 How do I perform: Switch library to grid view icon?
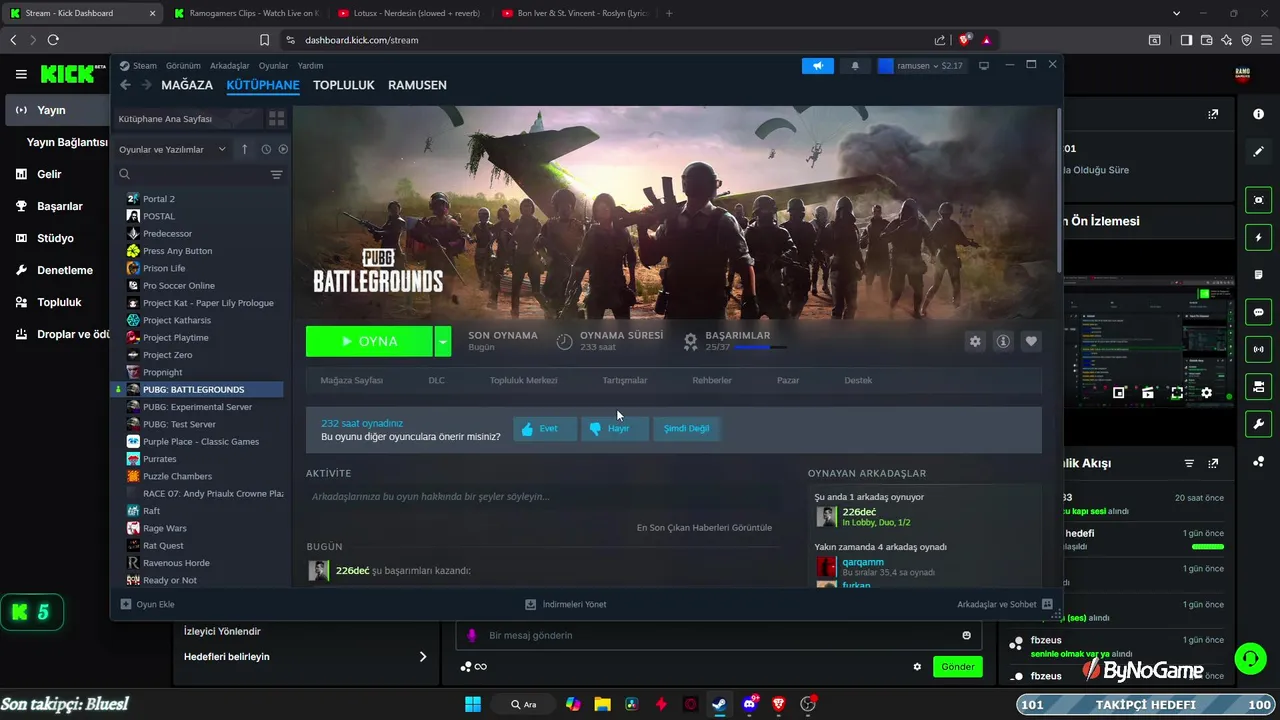click(276, 118)
